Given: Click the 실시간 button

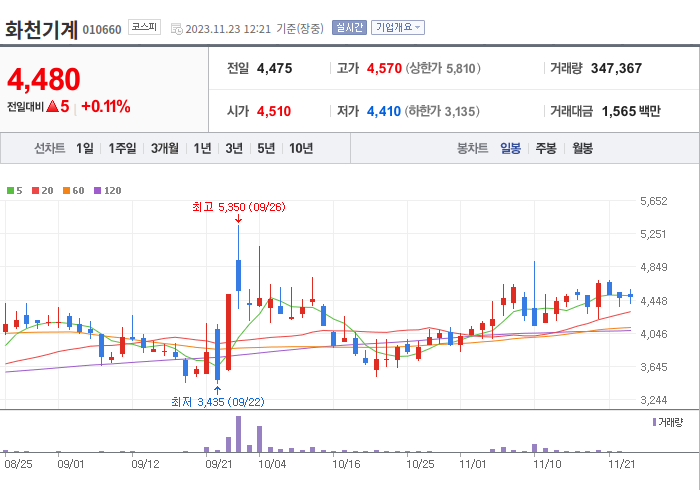Looking at the screenshot, I should pos(349,28).
